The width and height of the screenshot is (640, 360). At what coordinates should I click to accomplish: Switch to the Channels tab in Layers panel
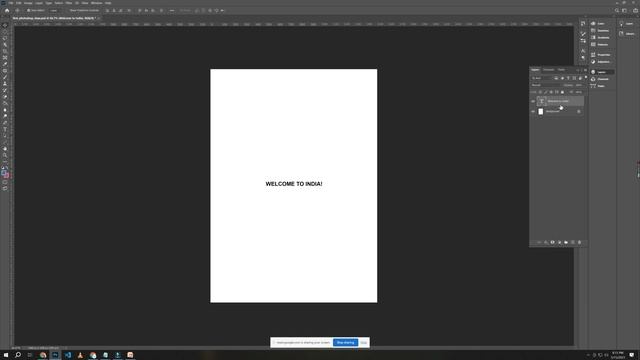[548, 70]
